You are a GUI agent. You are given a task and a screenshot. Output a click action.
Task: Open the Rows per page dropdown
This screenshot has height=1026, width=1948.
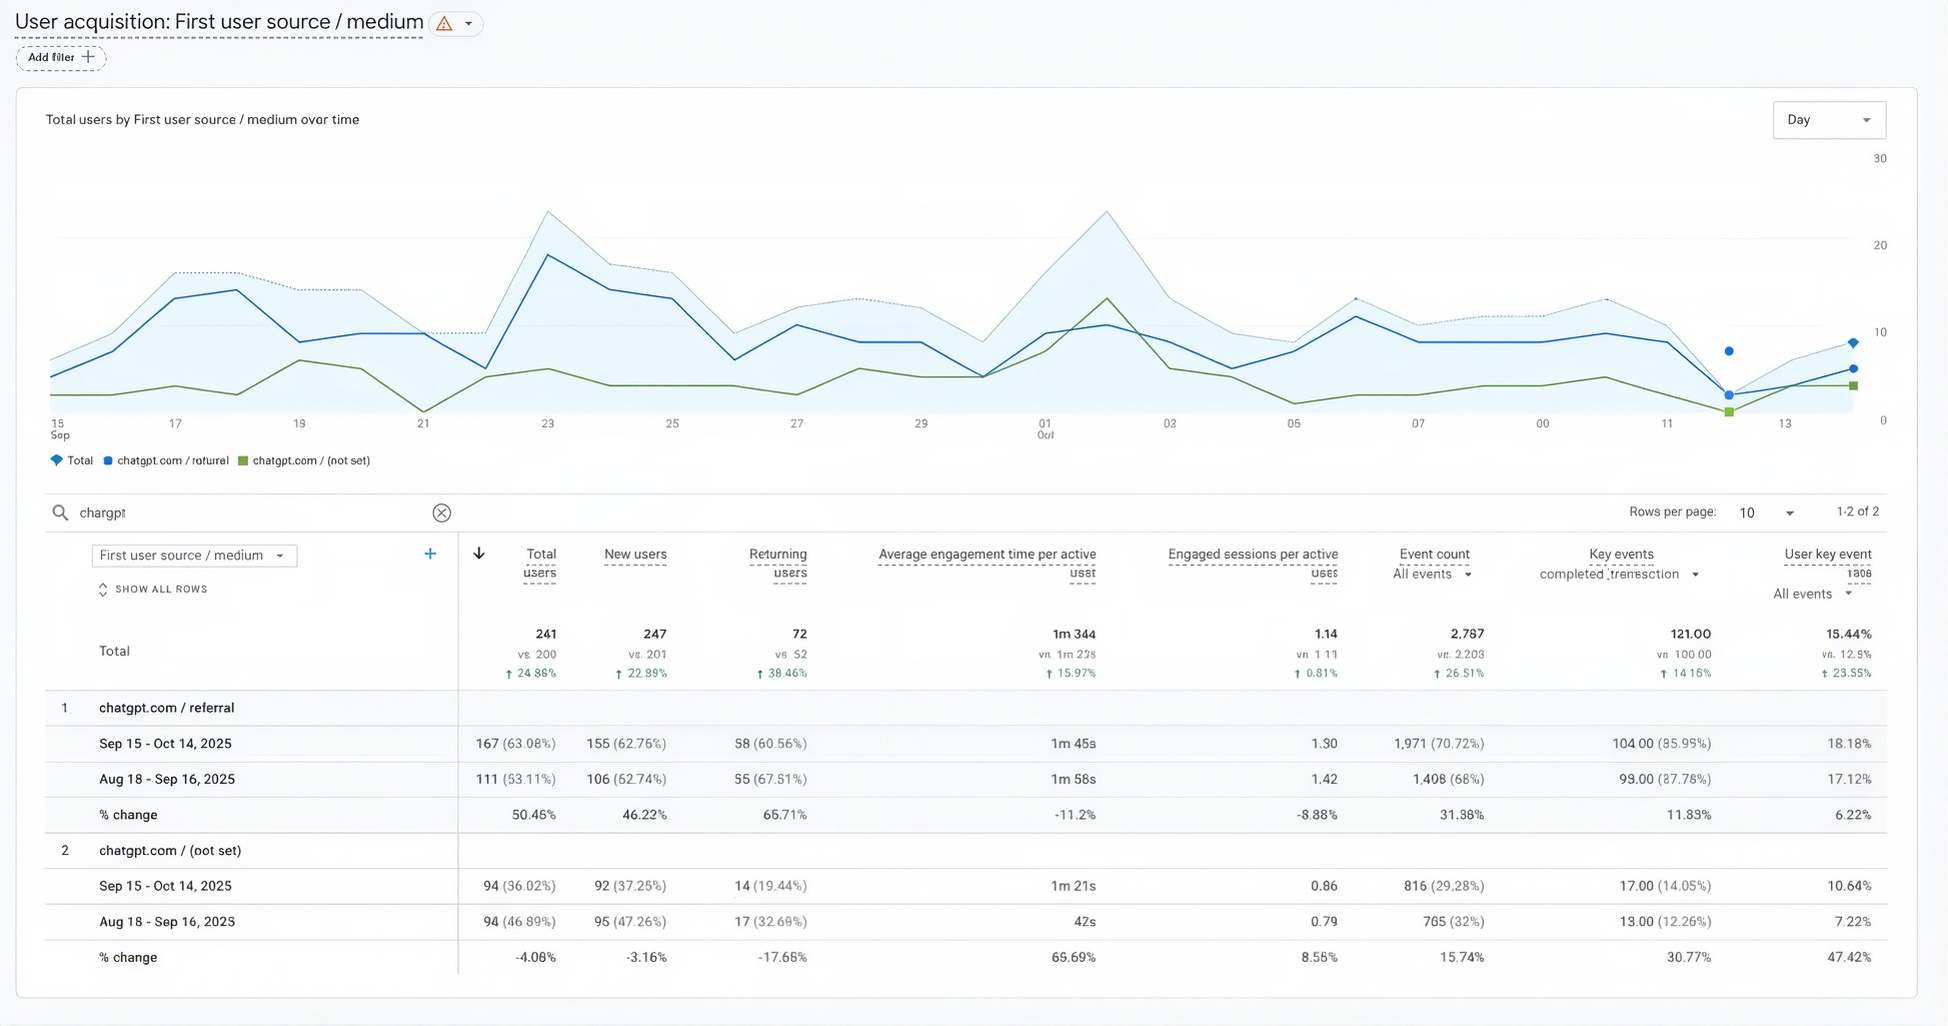point(1766,513)
